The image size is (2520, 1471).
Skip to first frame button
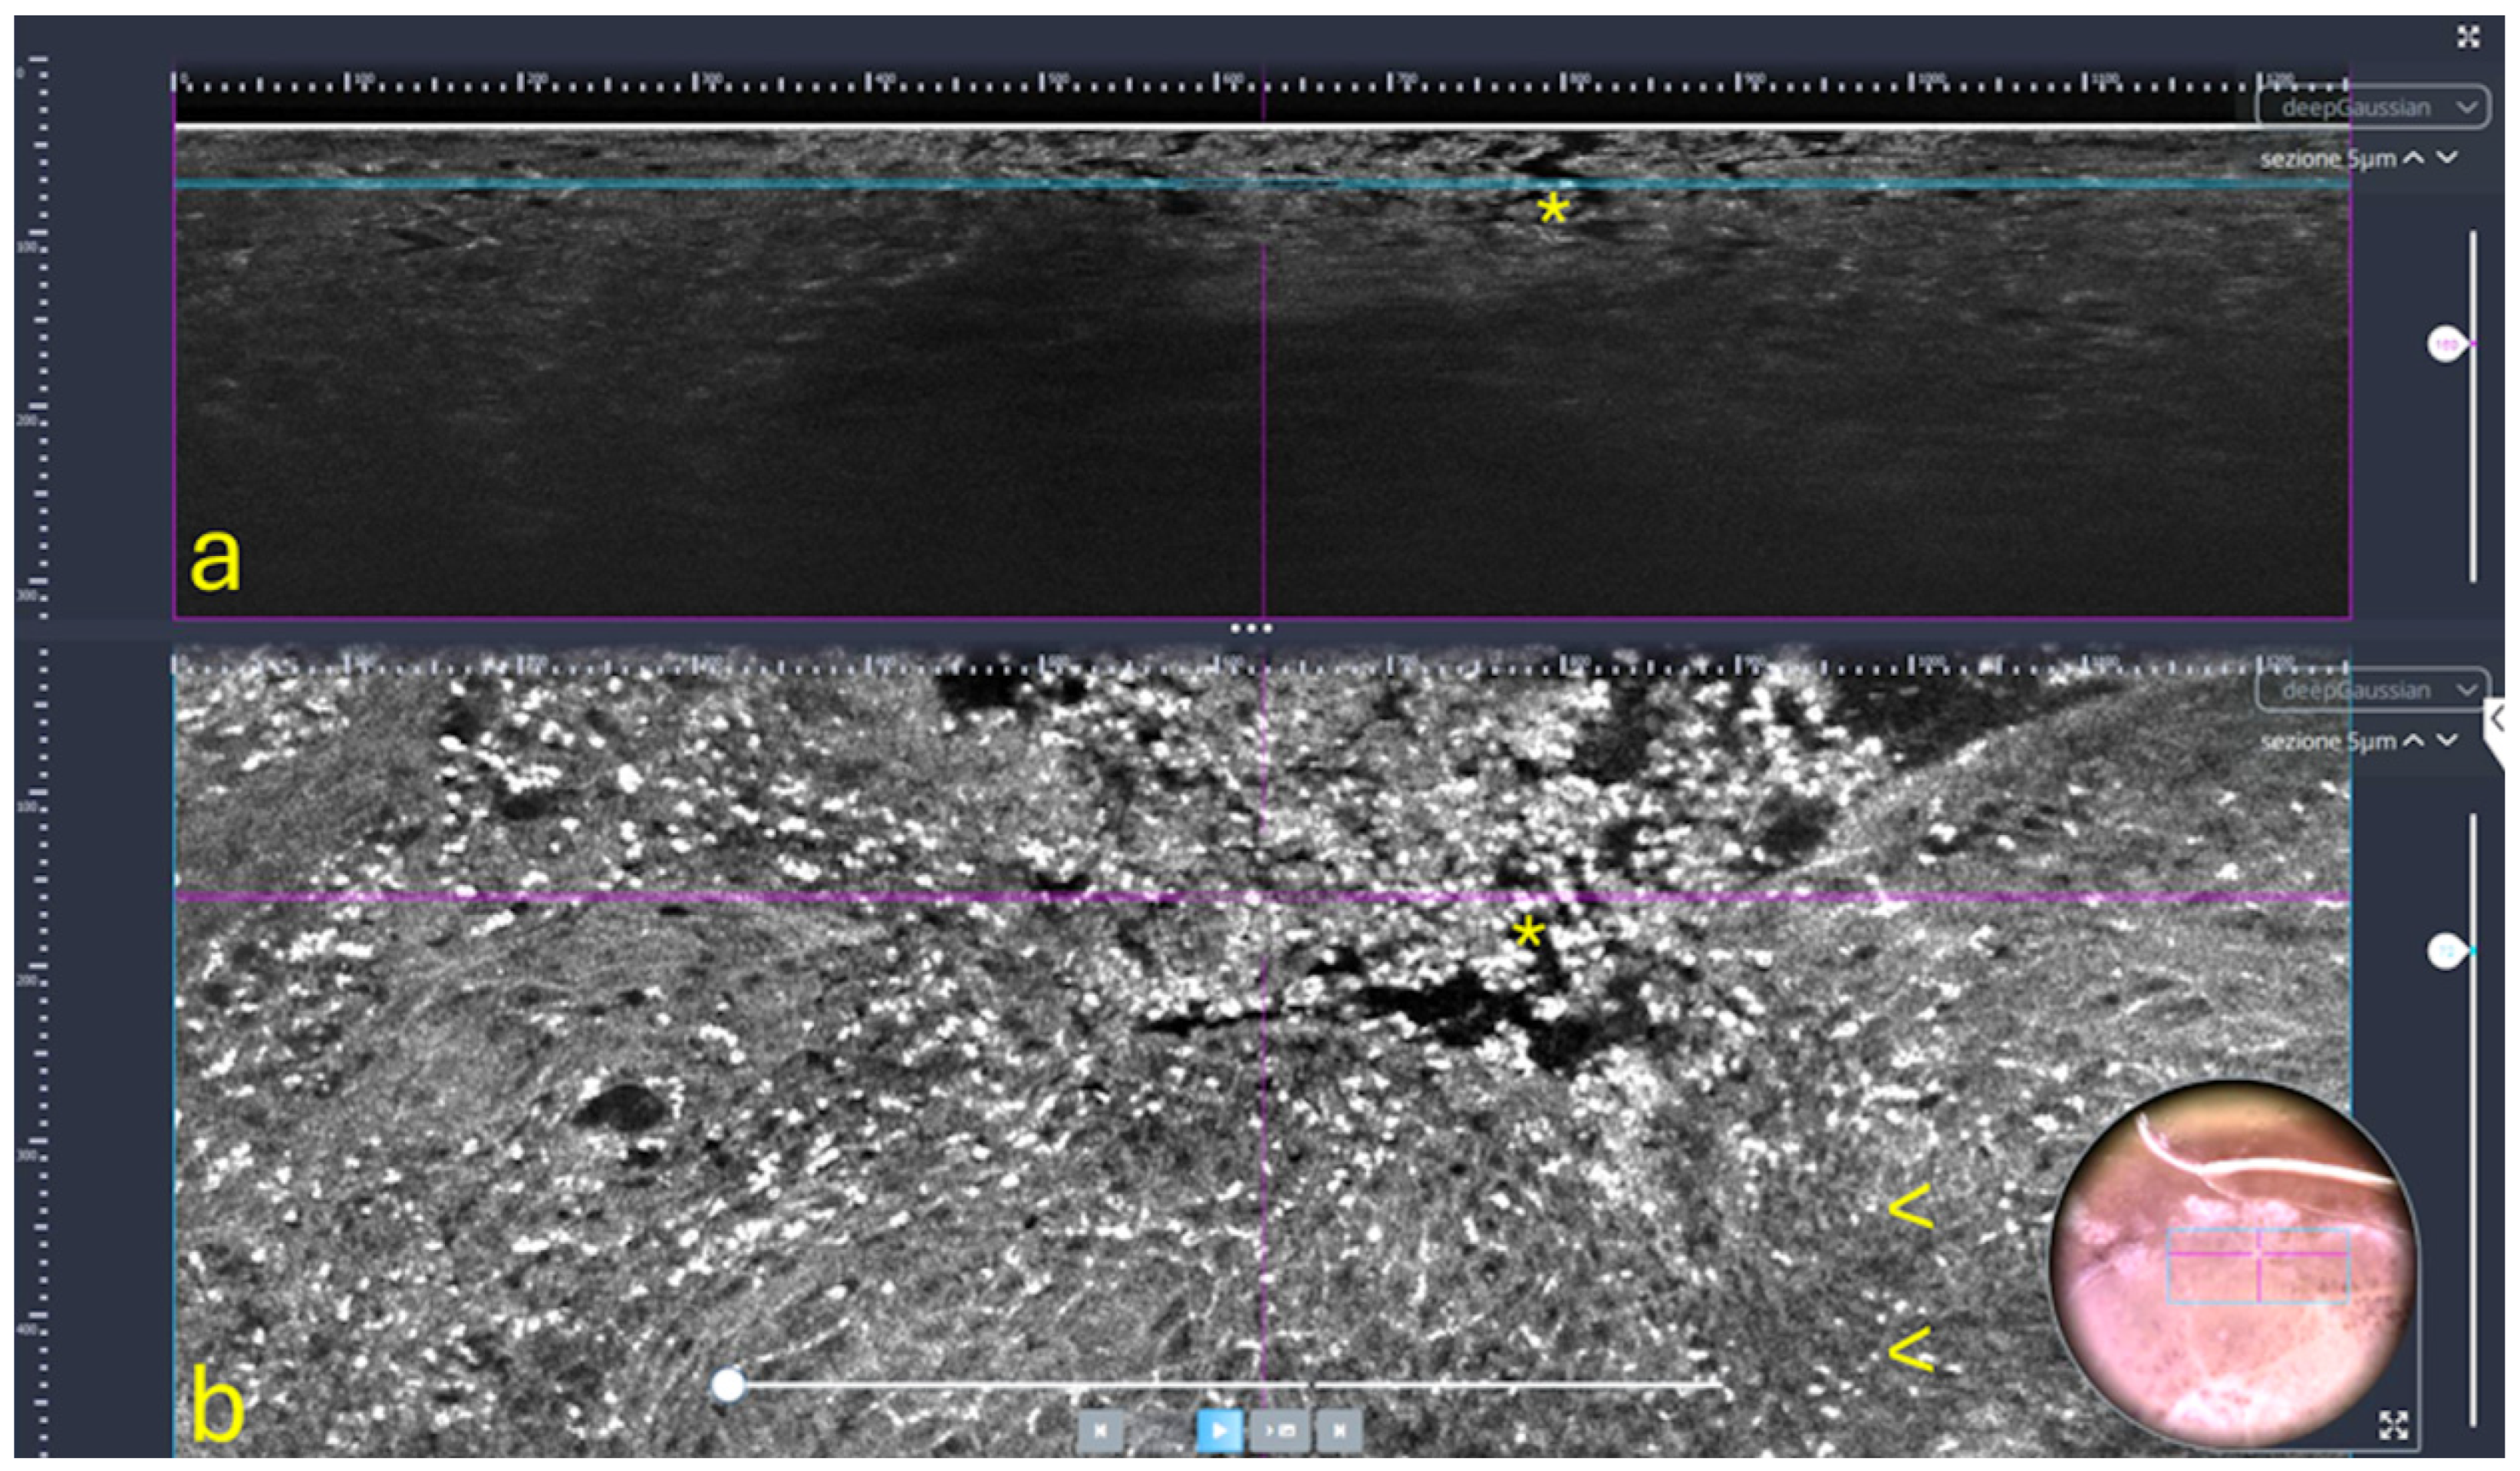point(1100,1431)
